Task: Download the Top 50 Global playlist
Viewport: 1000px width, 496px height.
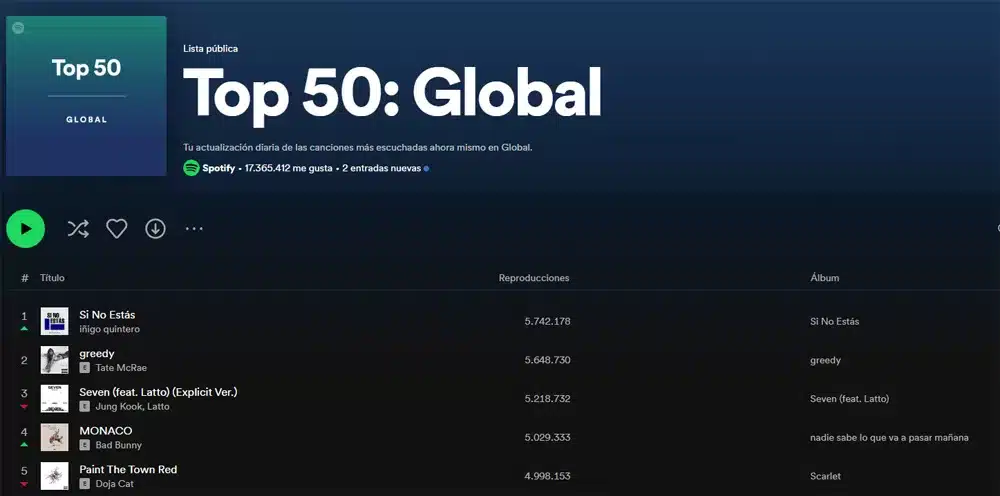Action: [x=156, y=228]
